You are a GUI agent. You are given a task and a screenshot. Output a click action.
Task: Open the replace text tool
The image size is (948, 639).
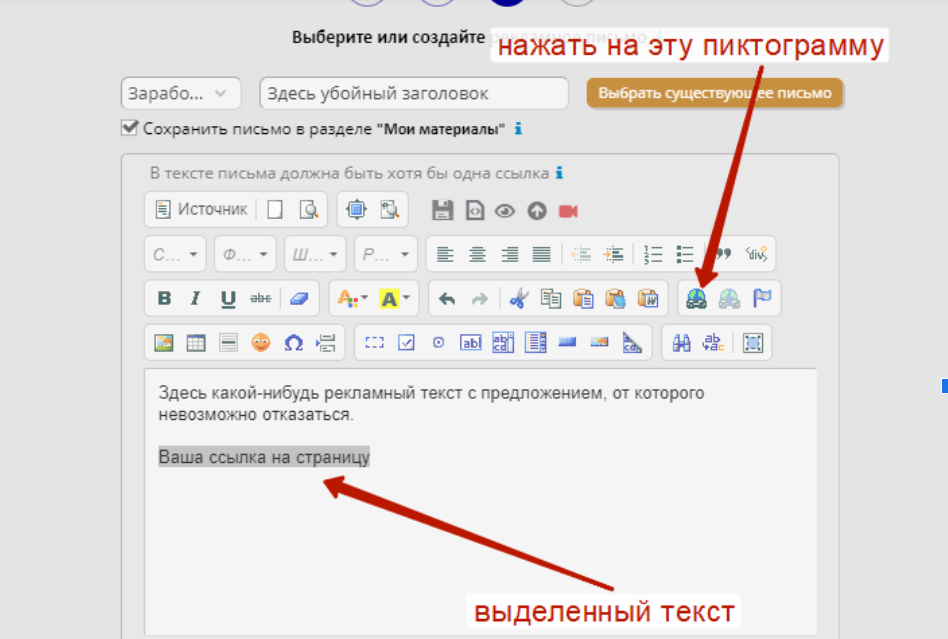(x=713, y=343)
